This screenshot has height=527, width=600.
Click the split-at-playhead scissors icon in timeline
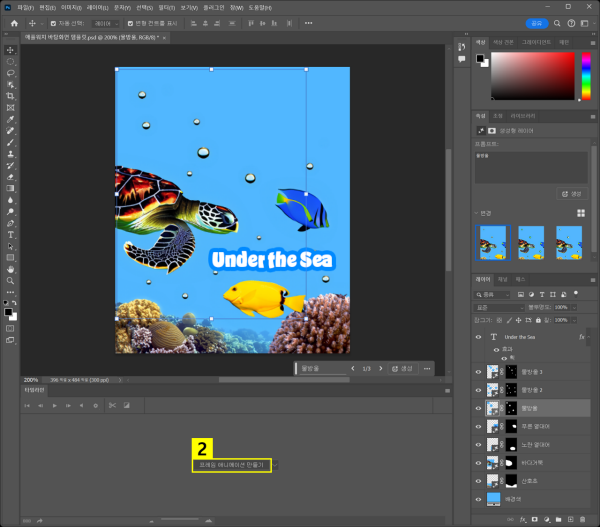tap(113, 405)
